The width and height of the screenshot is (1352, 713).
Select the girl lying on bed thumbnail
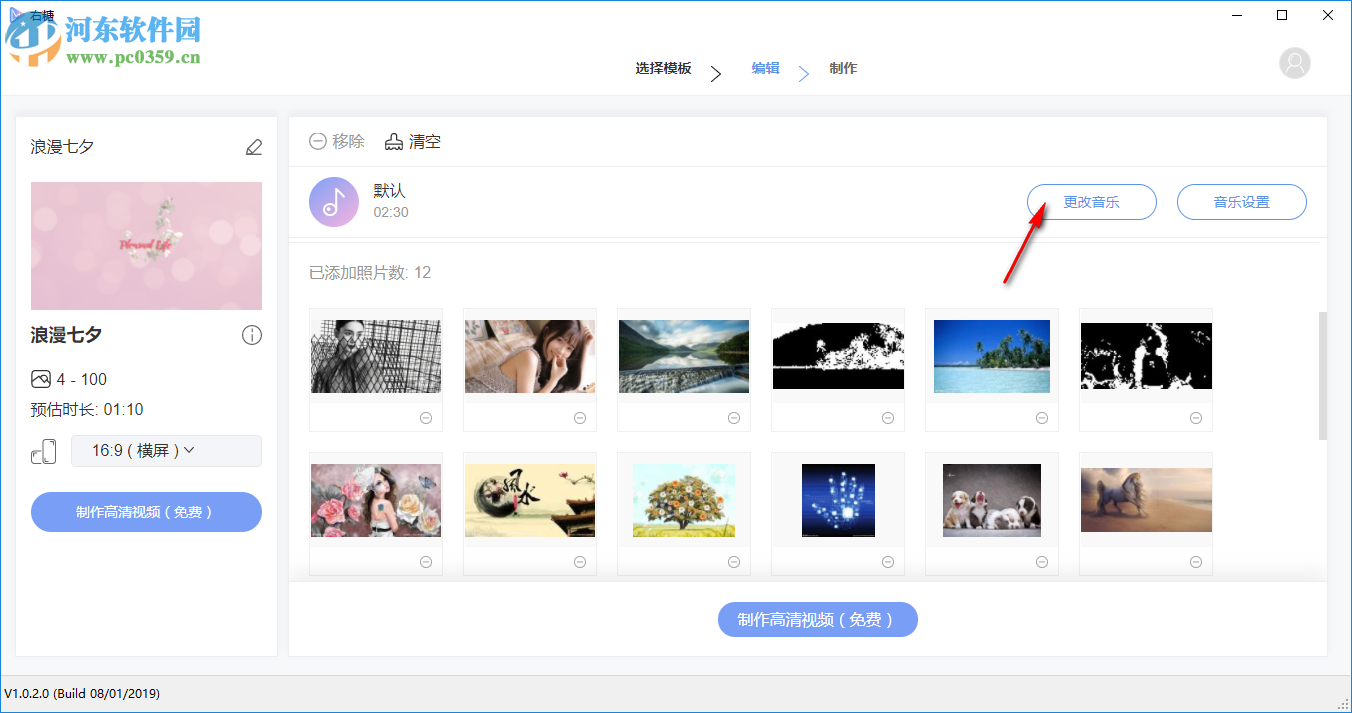pyautogui.click(x=530, y=356)
